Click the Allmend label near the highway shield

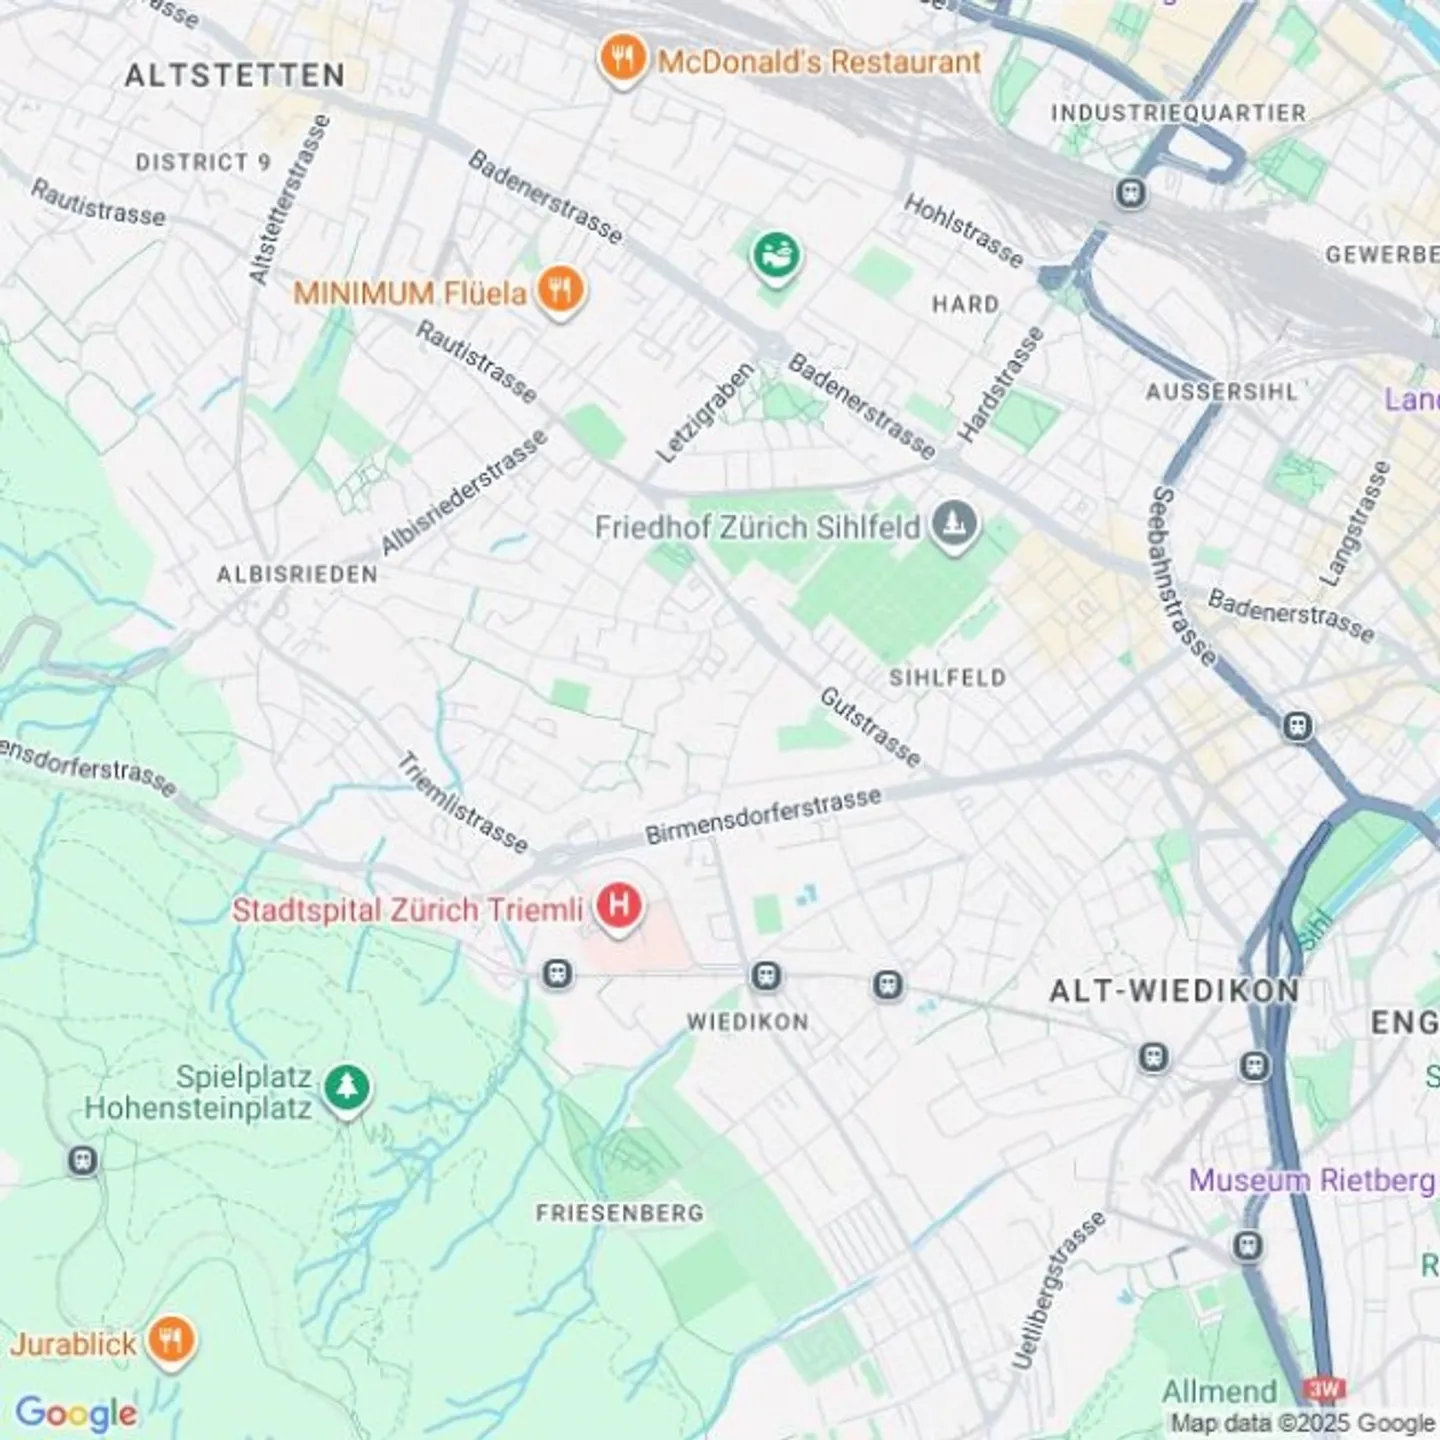tap(1219, 1391)
